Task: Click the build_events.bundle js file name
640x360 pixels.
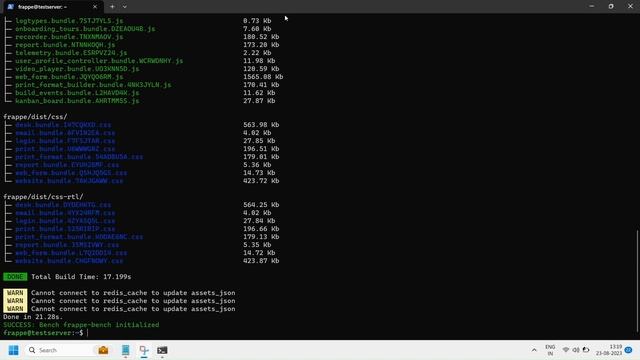Action: click(78, 93)
